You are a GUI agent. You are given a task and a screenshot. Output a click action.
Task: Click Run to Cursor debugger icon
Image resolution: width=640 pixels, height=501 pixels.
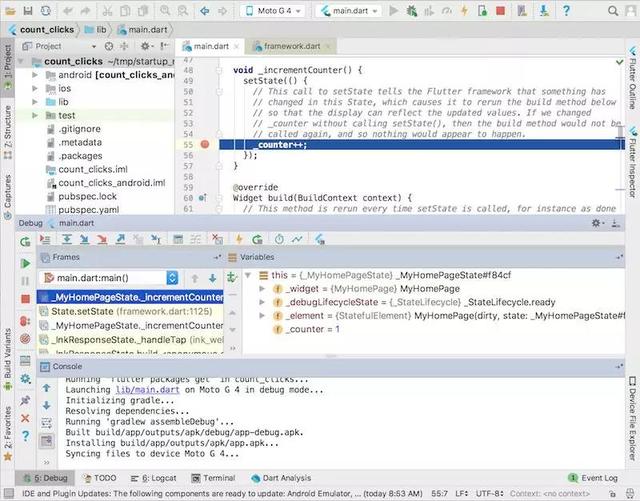pos(155,239)
